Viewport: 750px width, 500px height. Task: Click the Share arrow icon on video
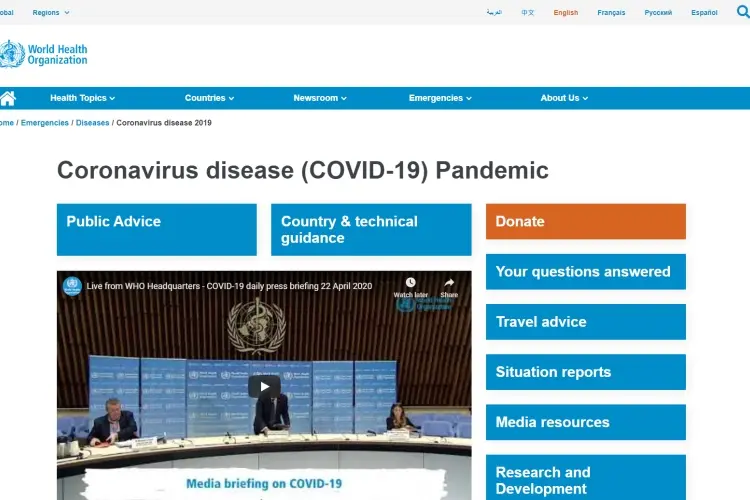pos(449,282)
